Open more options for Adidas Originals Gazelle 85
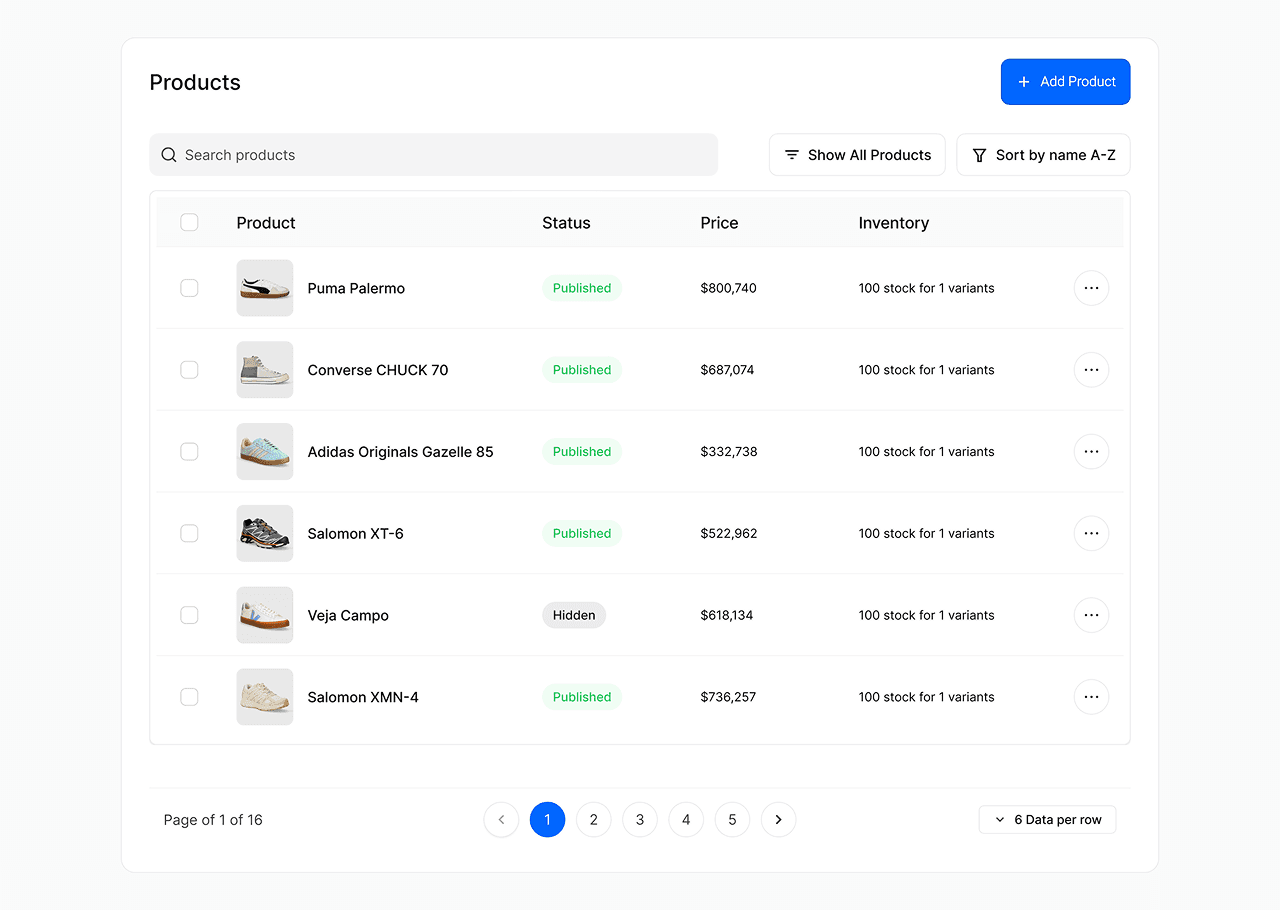The image size is (1280, 910). pos(1091,452)
